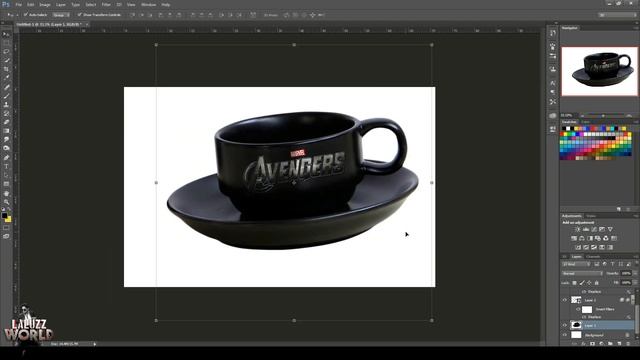Add a Vibrance adjustment

(x=610, y=229)
